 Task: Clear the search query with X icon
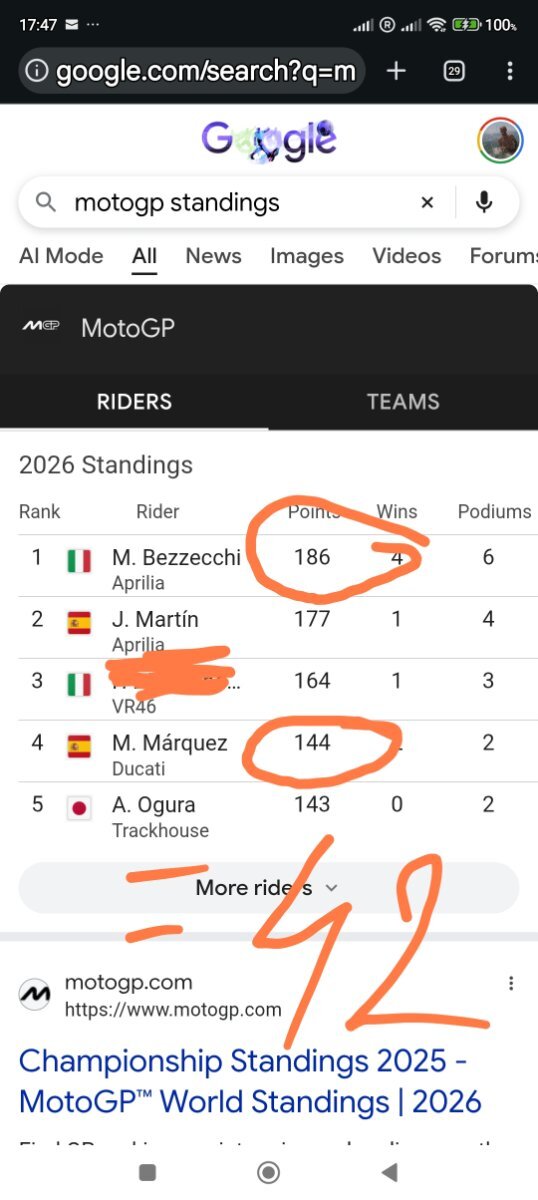pos(427,203)
